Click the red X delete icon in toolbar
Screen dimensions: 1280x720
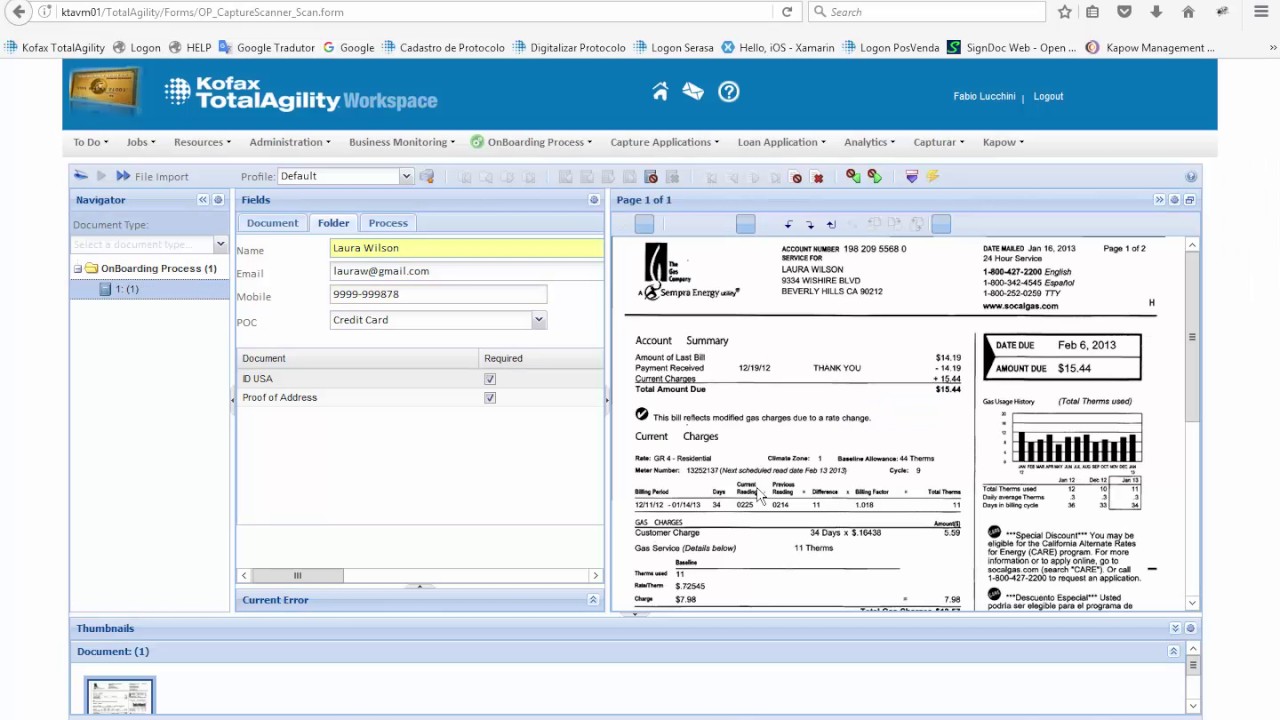818,177
